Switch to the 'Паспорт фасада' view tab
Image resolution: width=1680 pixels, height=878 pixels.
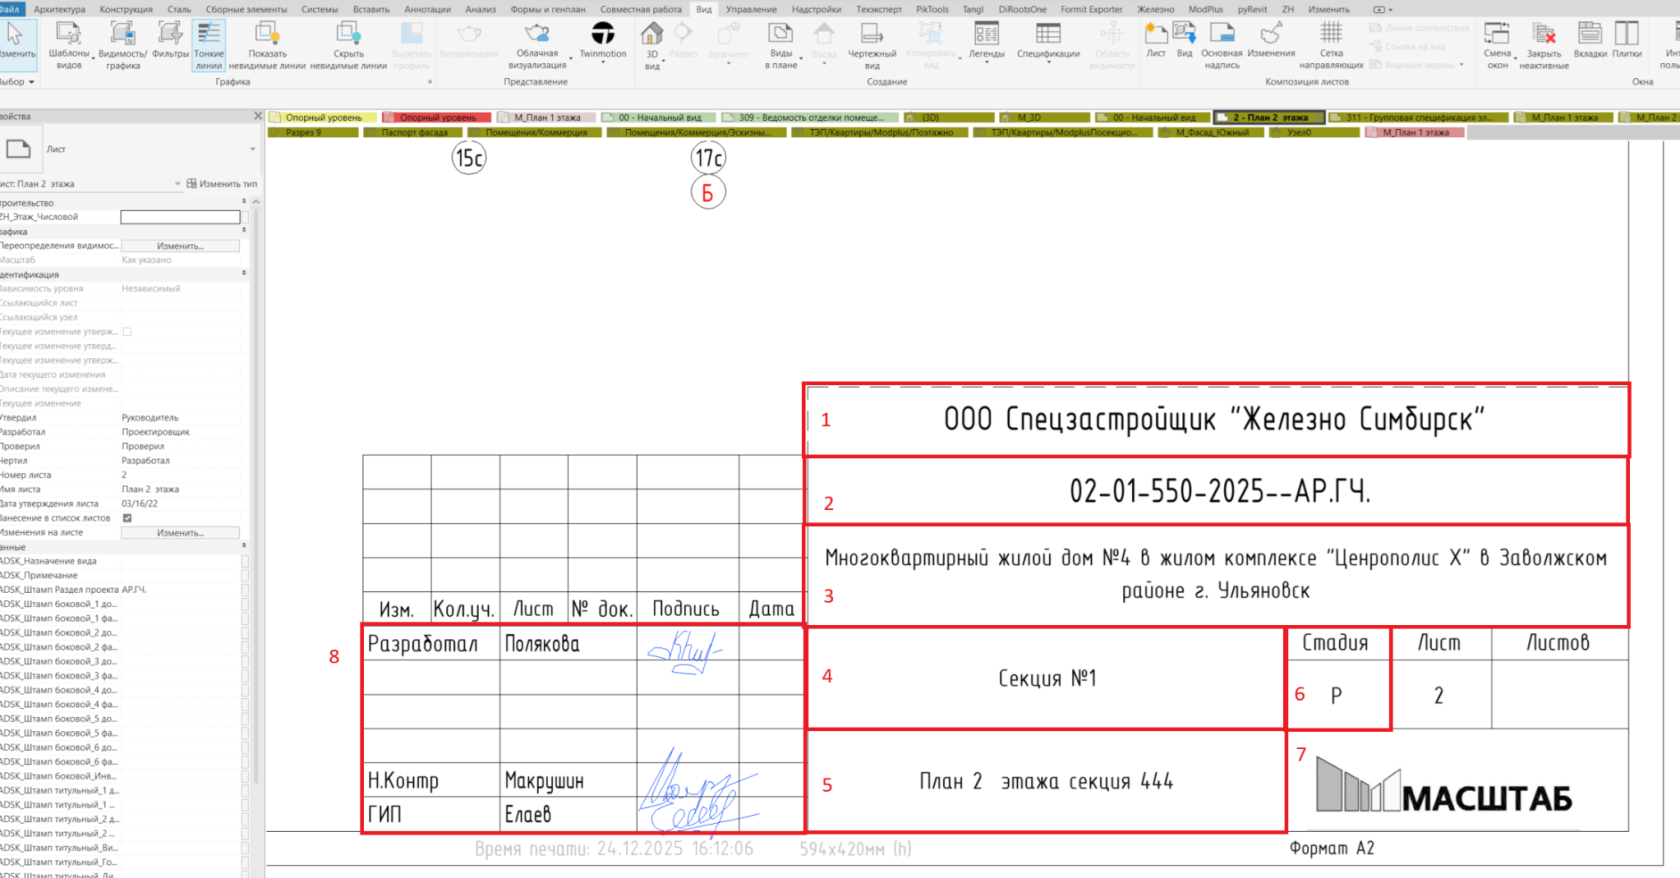pyautogui.click(x=413, y=132)
